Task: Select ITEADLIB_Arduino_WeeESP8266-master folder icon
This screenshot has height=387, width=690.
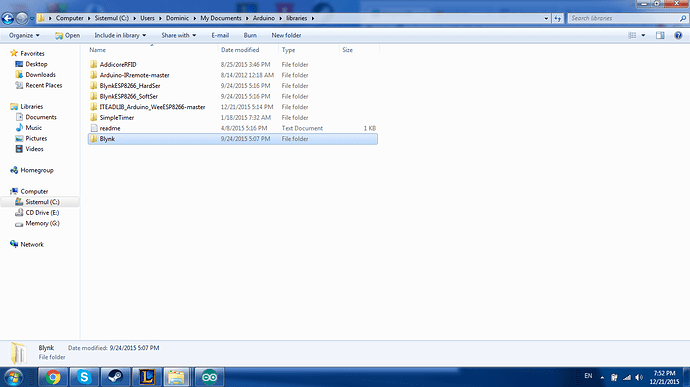Action: 93,107
